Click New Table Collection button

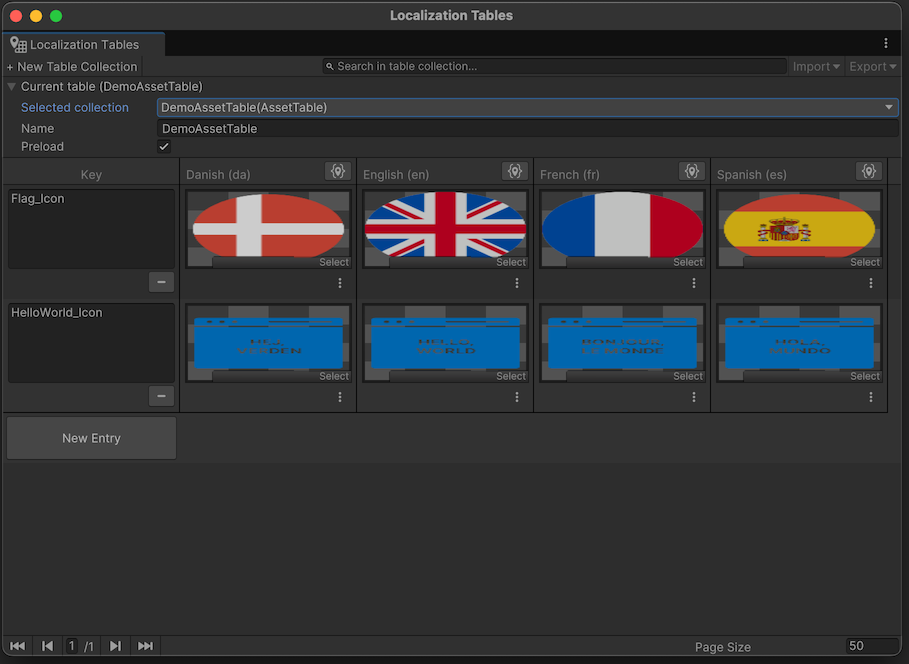pos(72,67)
